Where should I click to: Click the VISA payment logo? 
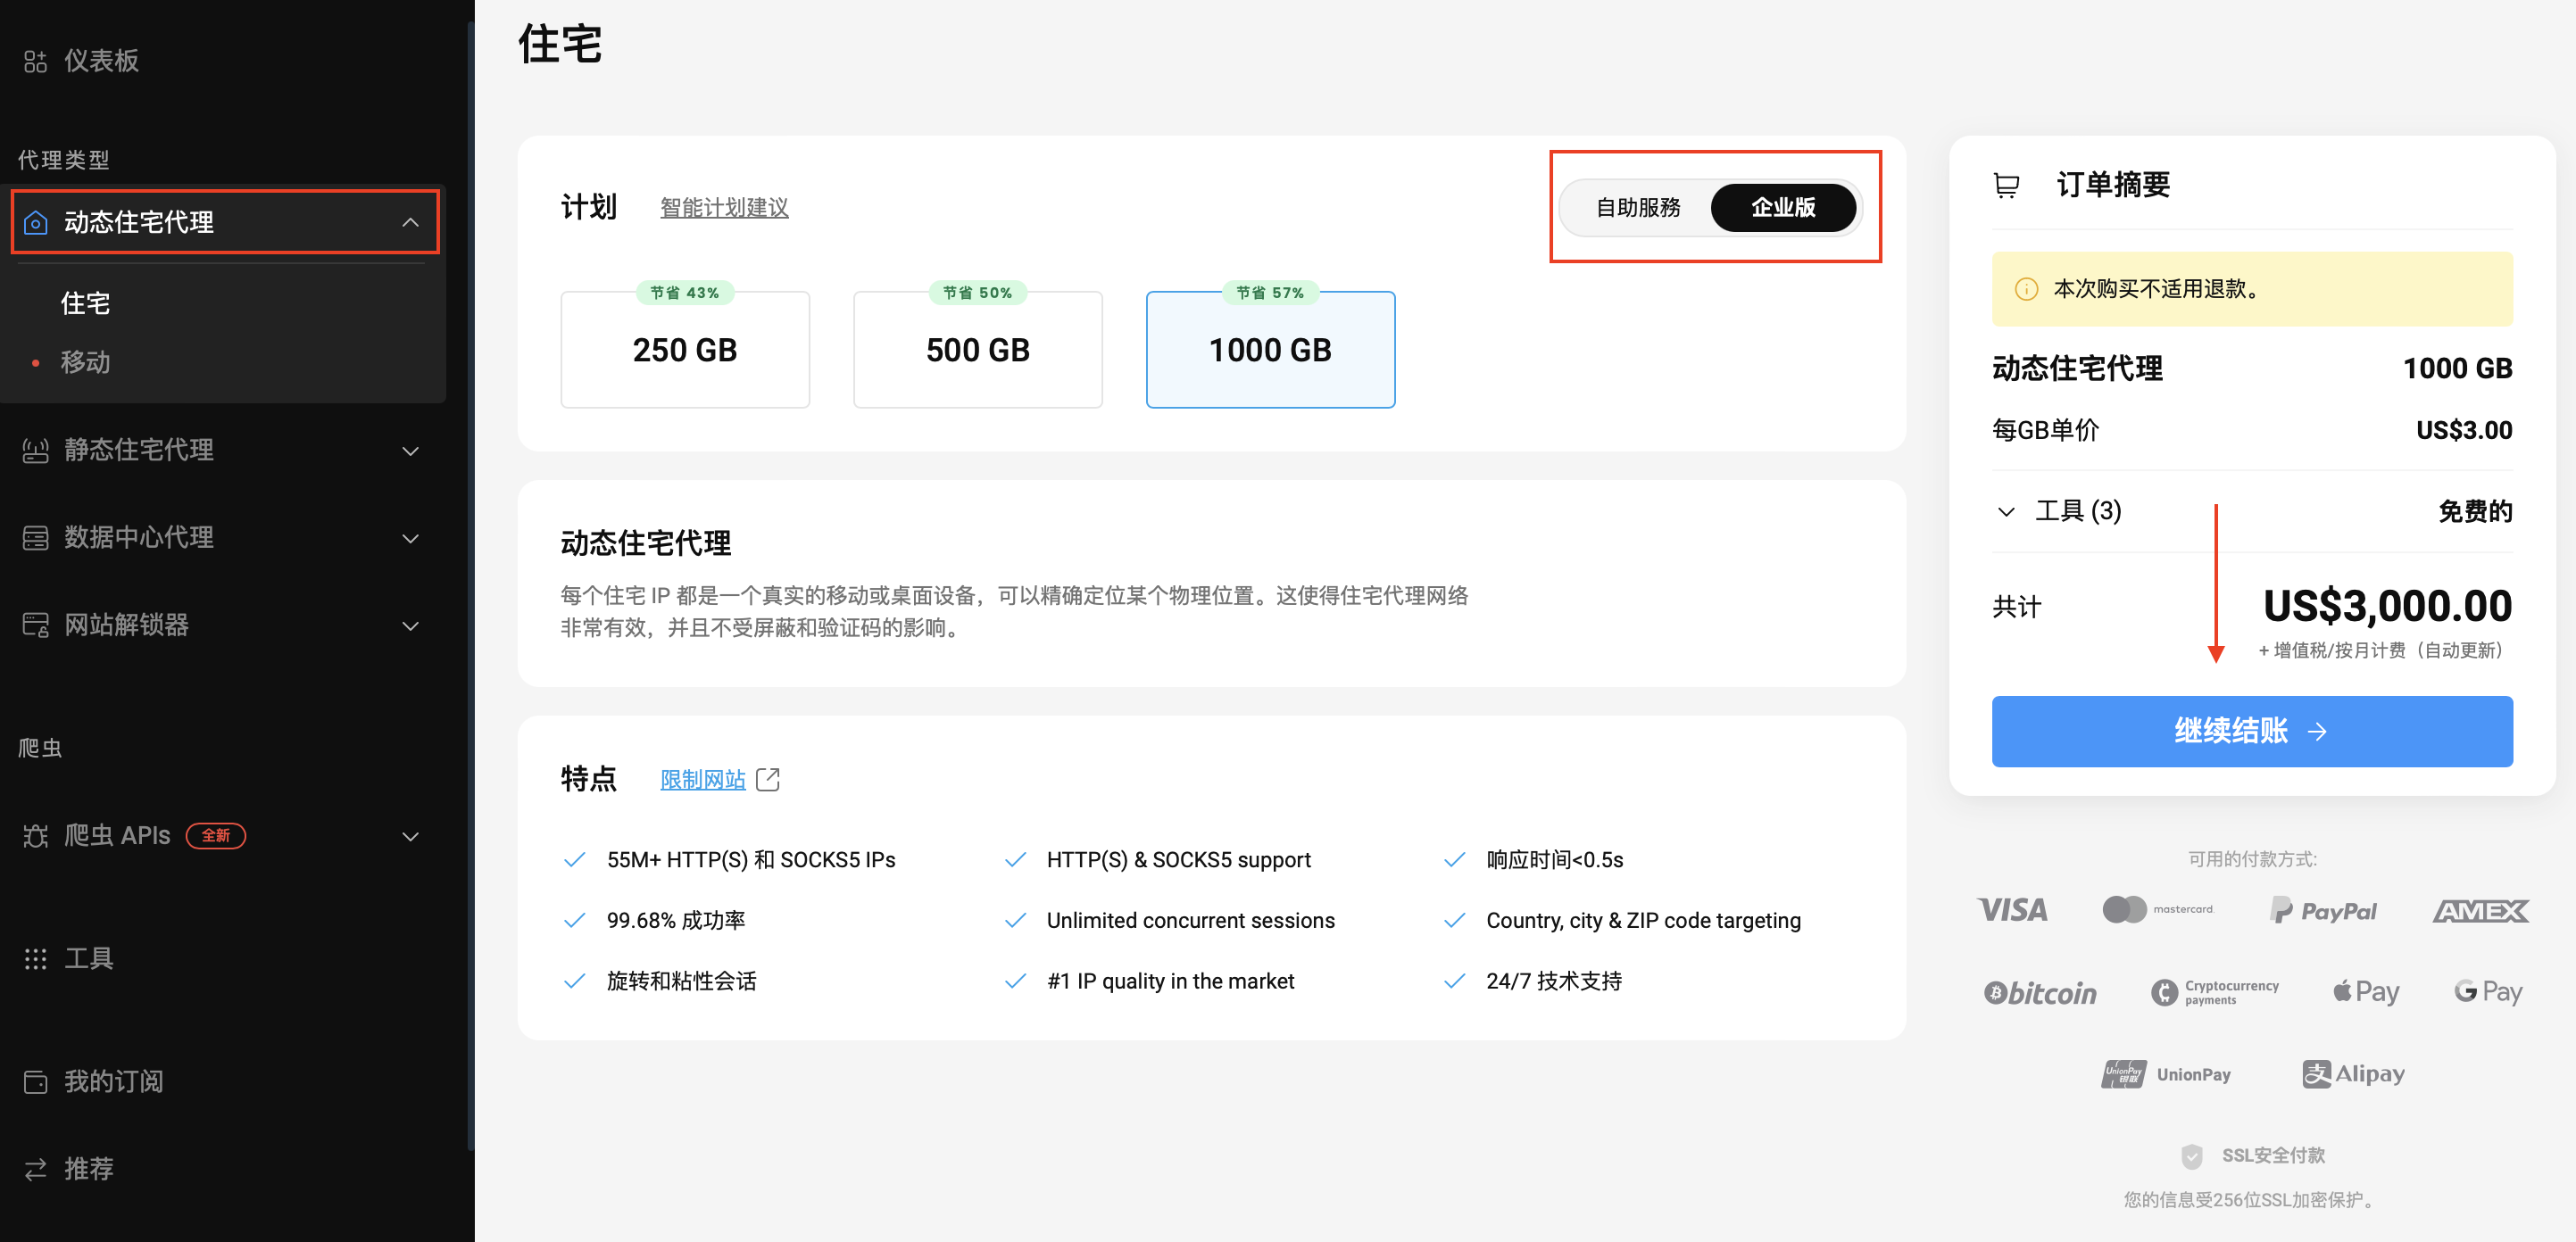pyautogui.click(x=2012, y=910)
